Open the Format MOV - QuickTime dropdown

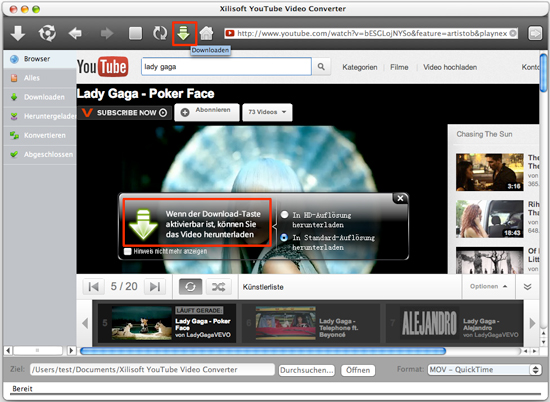tap(484, 369)
